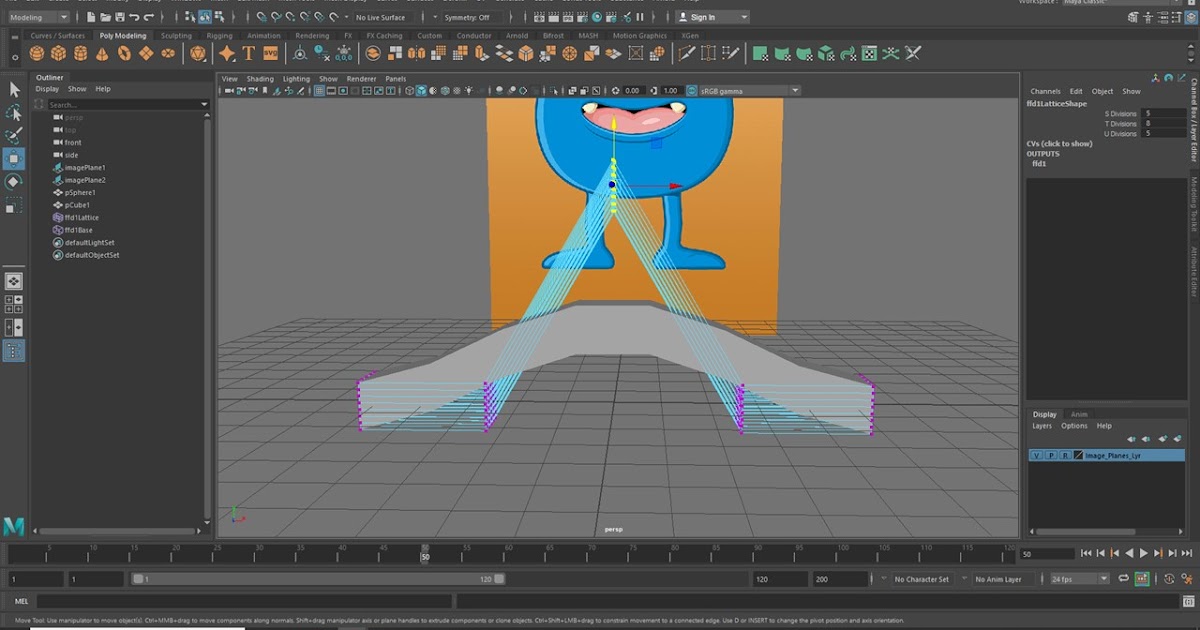
Task: Activate the Rotate tool in the left toolbox
Action: [13, 182]
